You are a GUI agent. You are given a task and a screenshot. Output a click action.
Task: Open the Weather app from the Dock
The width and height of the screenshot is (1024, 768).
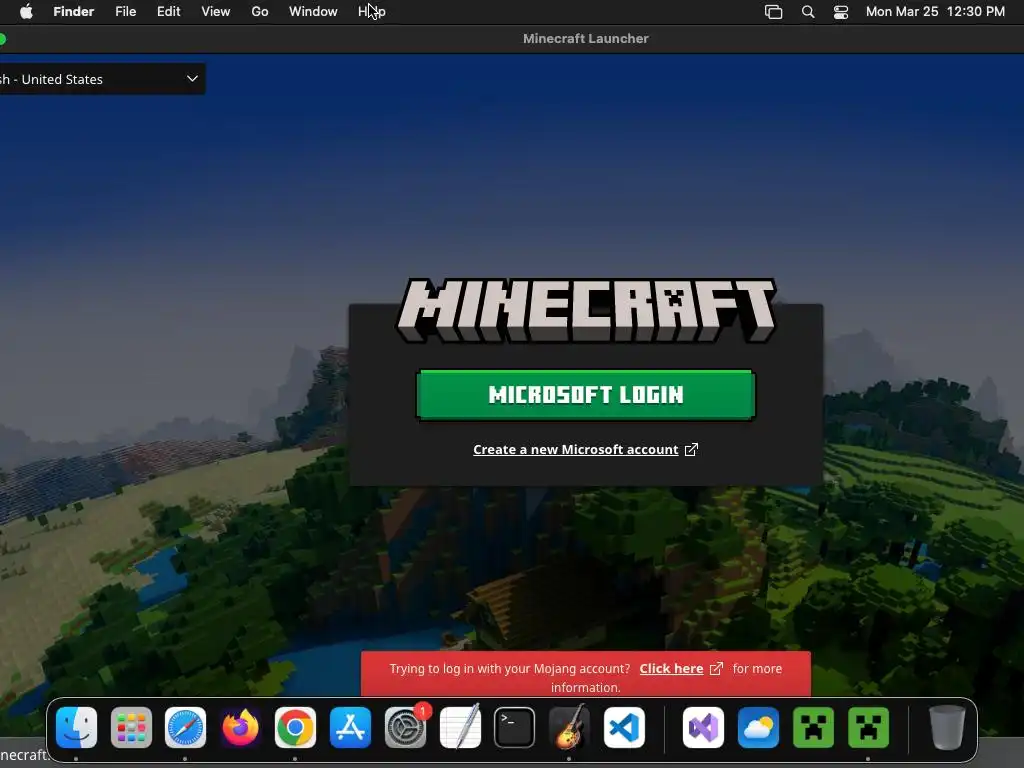point(758,727)
